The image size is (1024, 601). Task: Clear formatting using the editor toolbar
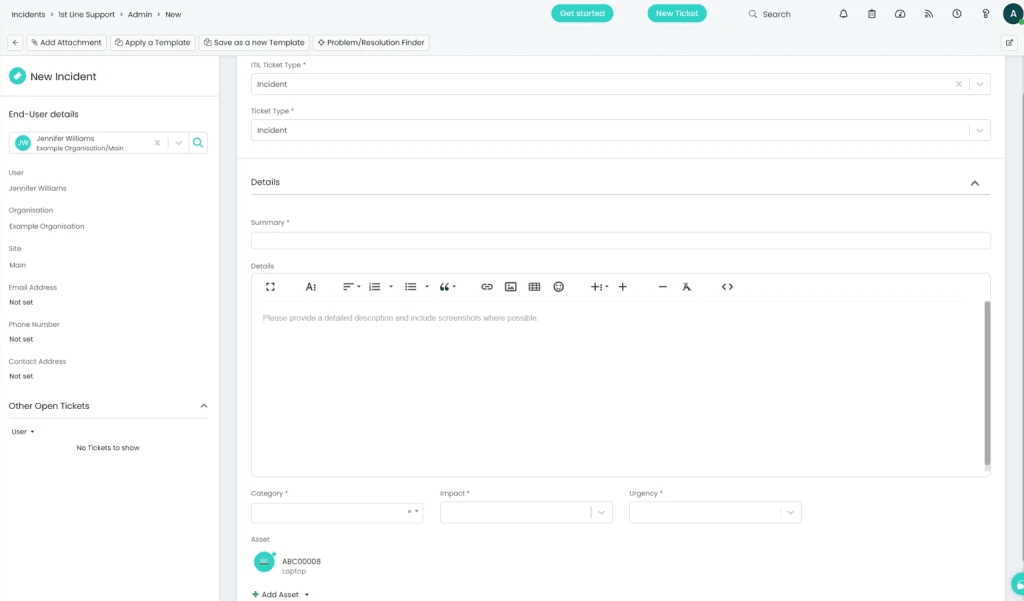coord(686,287)
